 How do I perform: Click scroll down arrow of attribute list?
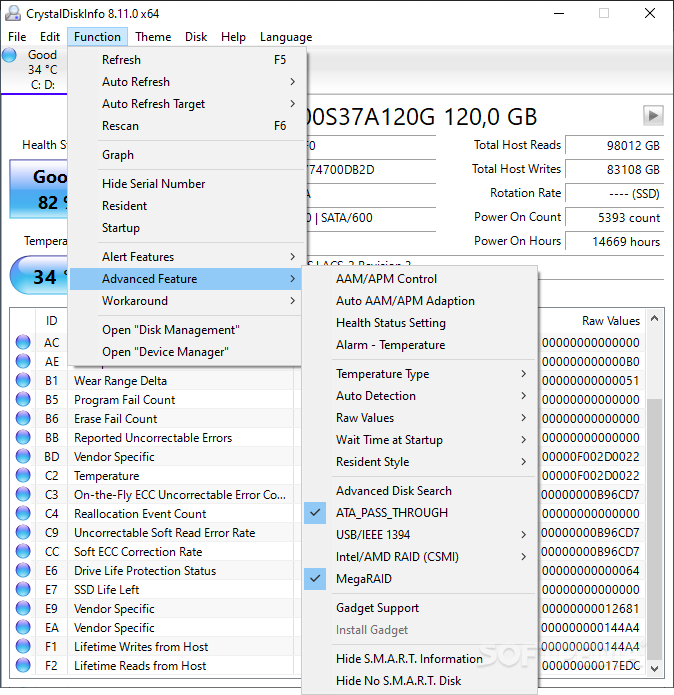(655, 668)
